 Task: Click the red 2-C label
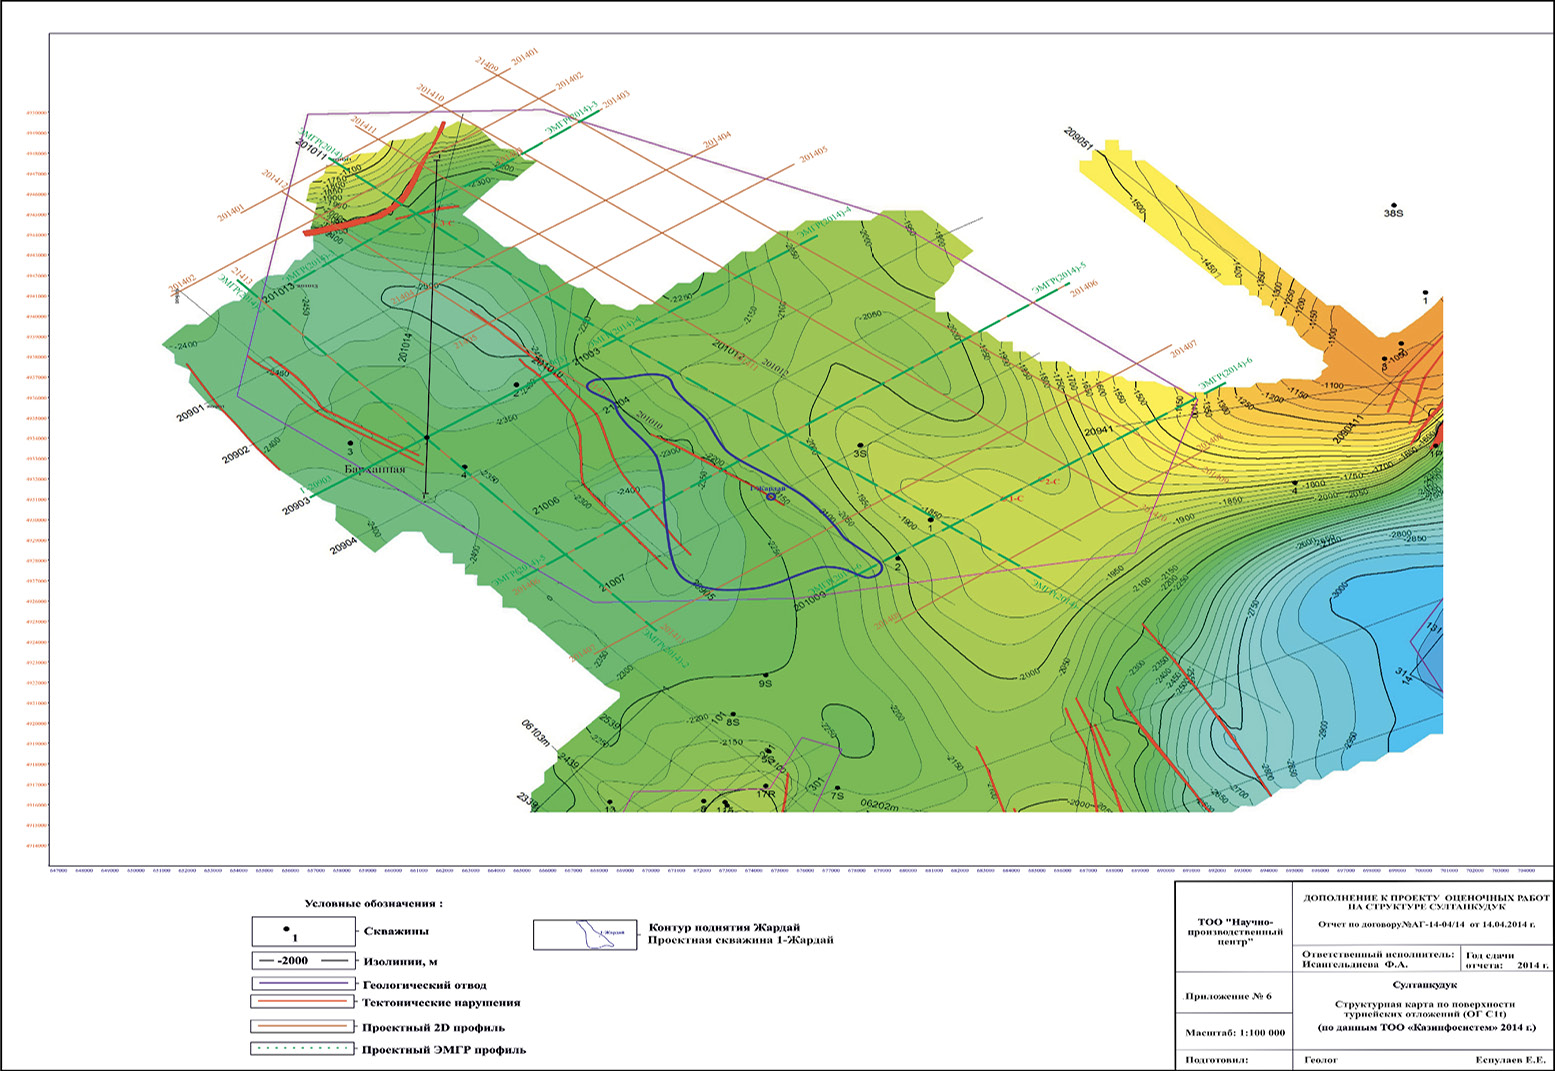[x=1051, y=482]
